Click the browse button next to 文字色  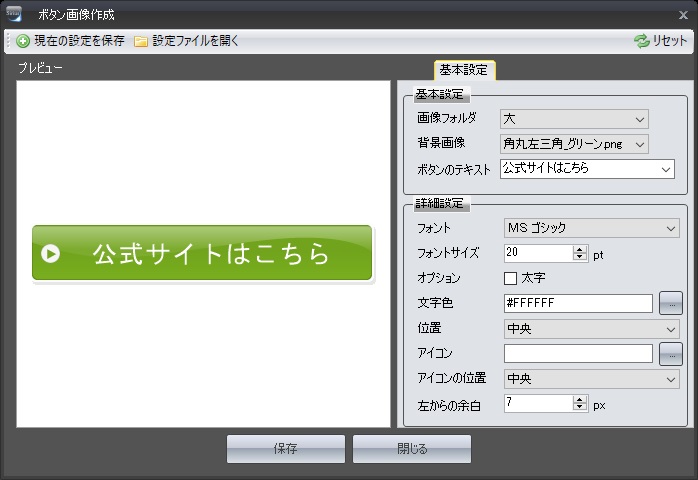coord(670,303)
